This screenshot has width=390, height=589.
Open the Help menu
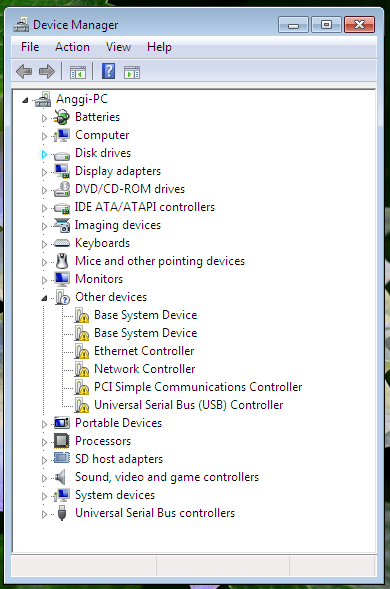(x=159, y=47)
